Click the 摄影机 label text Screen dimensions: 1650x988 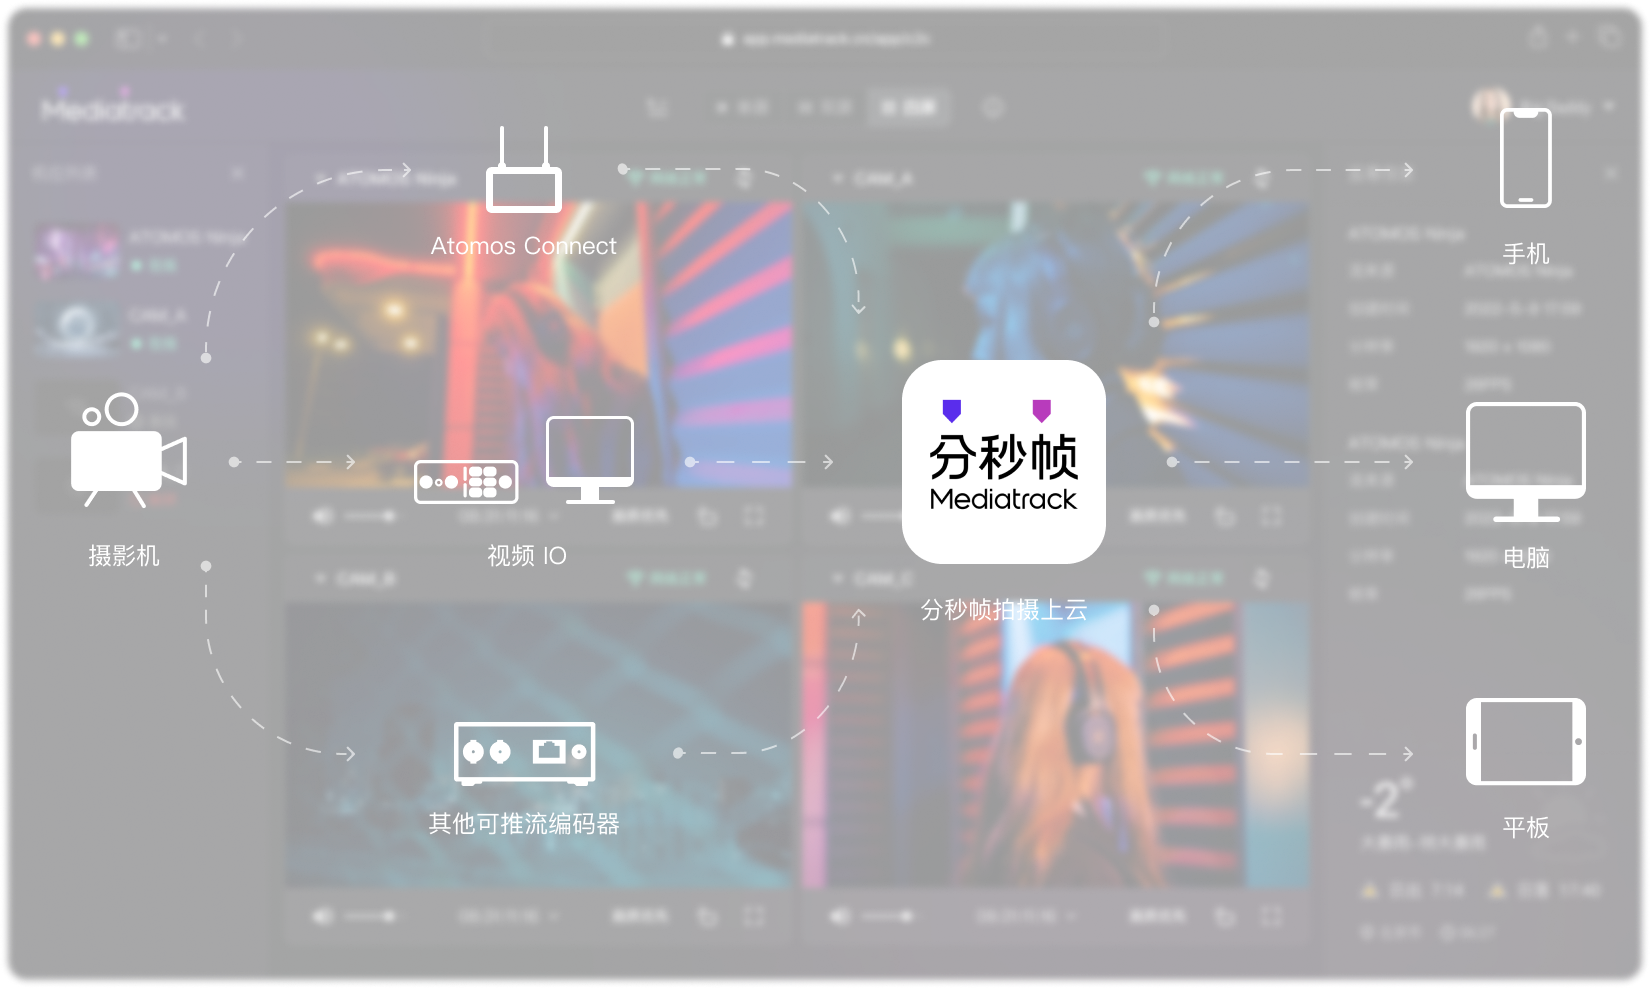pos(124,556)
